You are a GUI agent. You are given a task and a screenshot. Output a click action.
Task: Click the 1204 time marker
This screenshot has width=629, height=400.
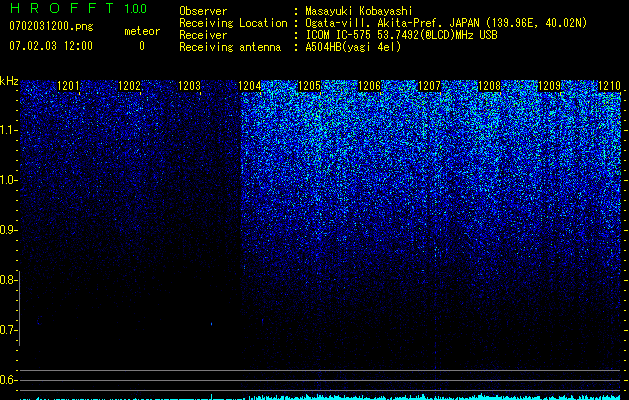(250, 86)
